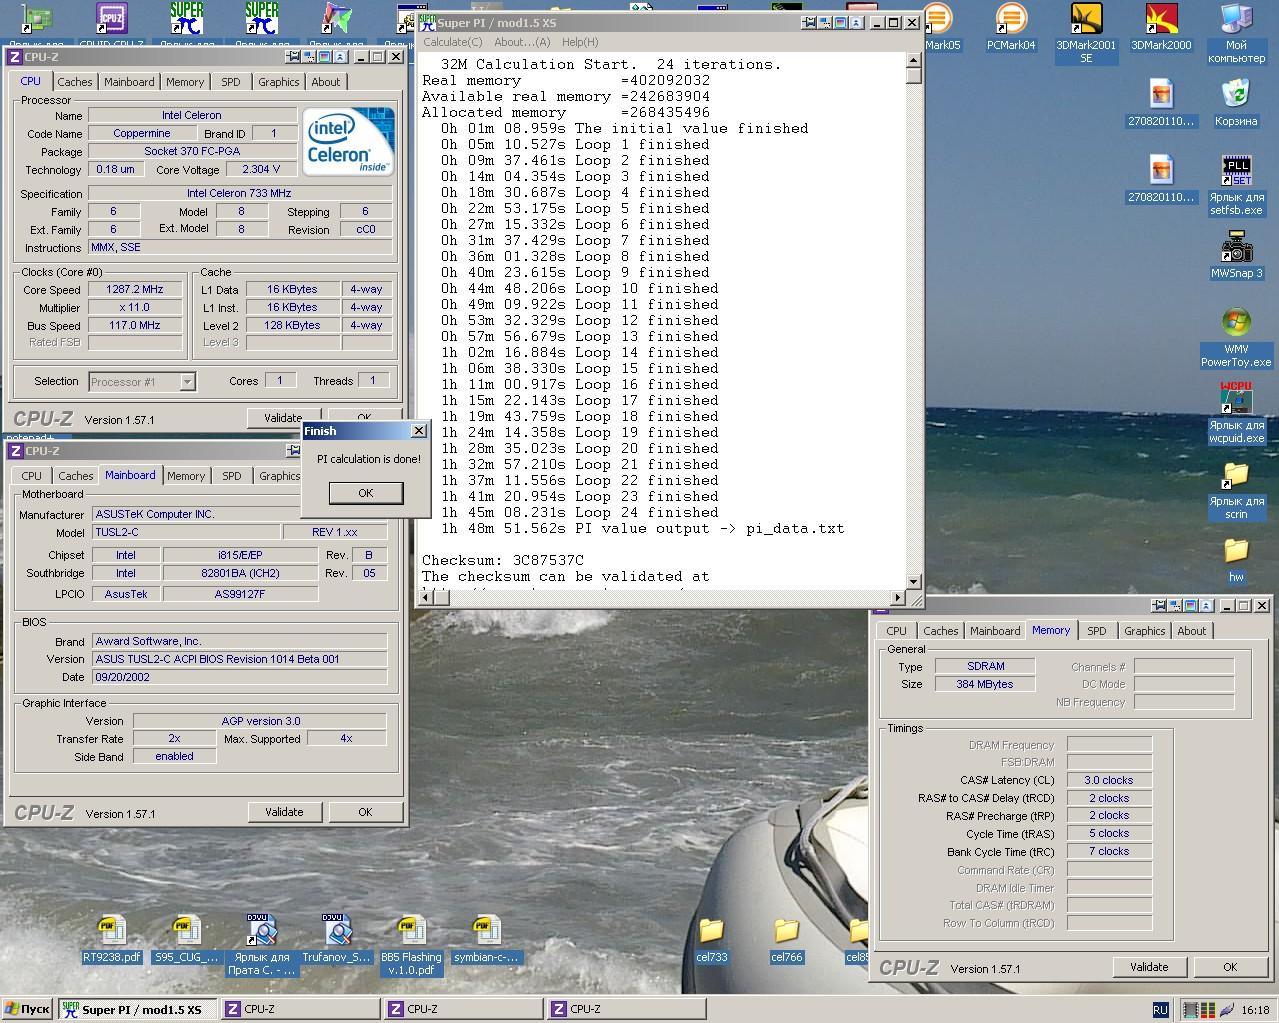This screenshot has width=1279, height=1023.
Task: Open the hw folder on desktop
Action: tap(1236, 560)
